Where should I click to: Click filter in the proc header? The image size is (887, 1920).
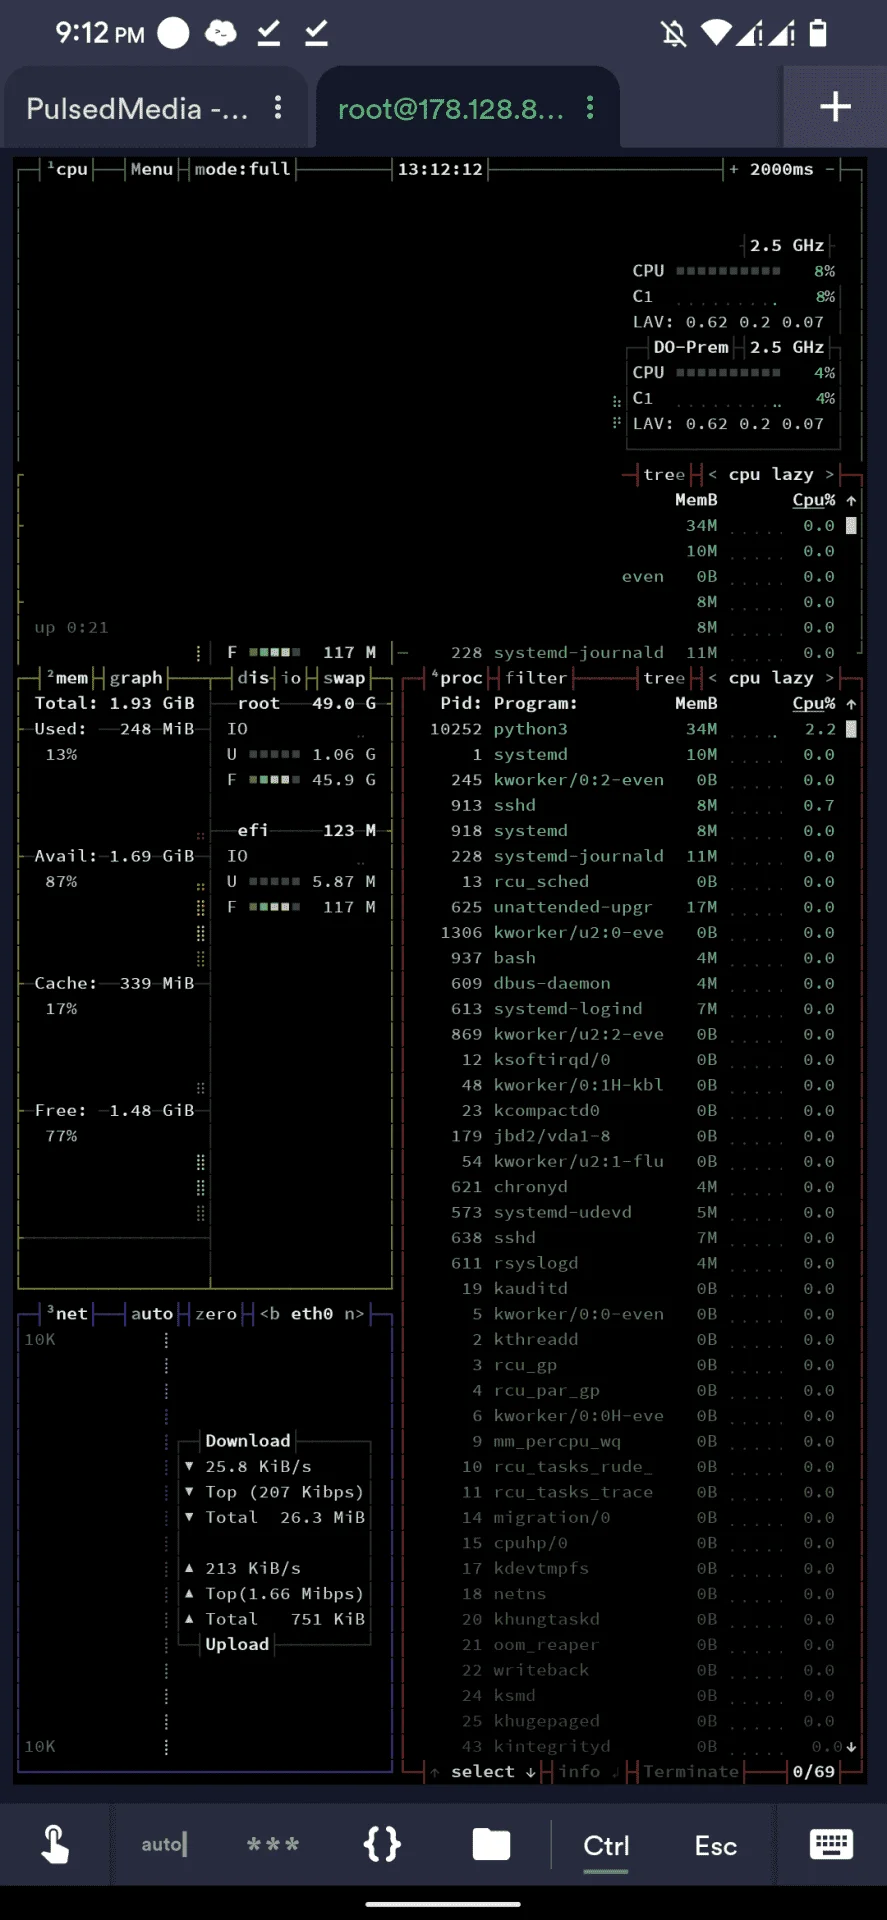coord(536,678)
